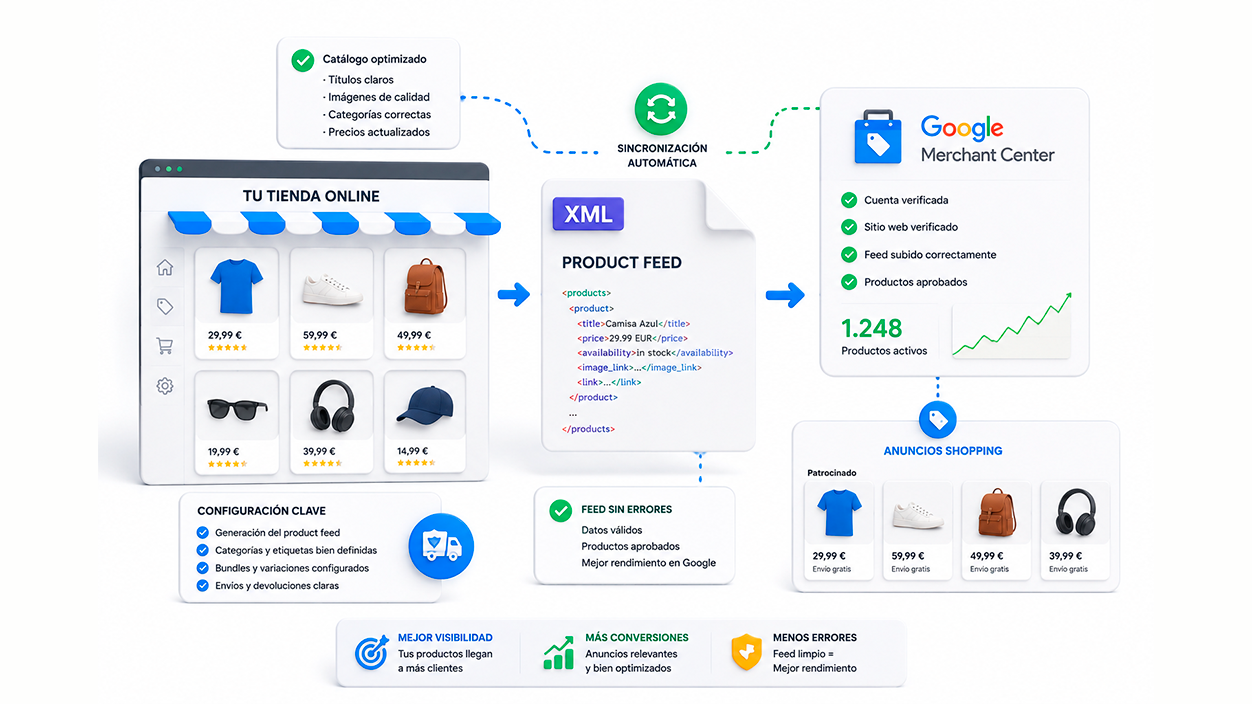Click the 1.248 Productos activos count

click(872, 328)
